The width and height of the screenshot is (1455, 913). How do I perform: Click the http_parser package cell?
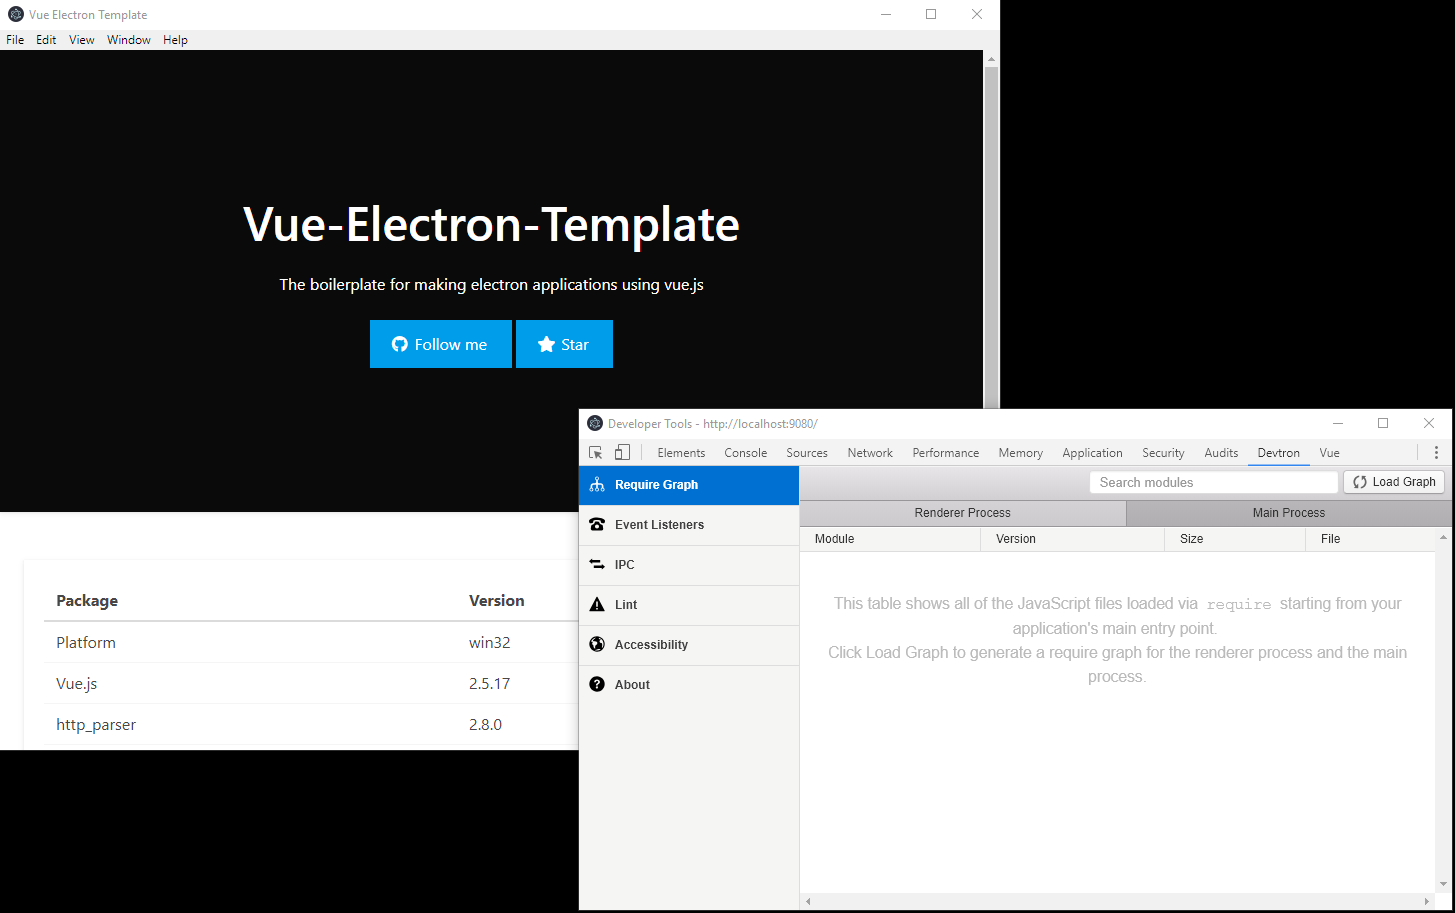pyautogui.click(x=96, y=725)
